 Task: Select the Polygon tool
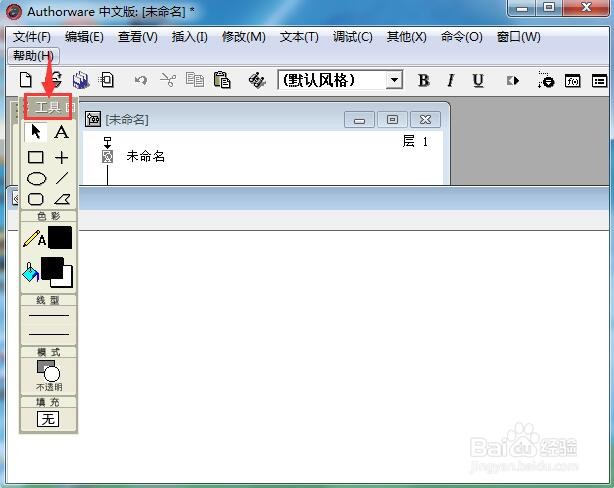pos(62,199)
